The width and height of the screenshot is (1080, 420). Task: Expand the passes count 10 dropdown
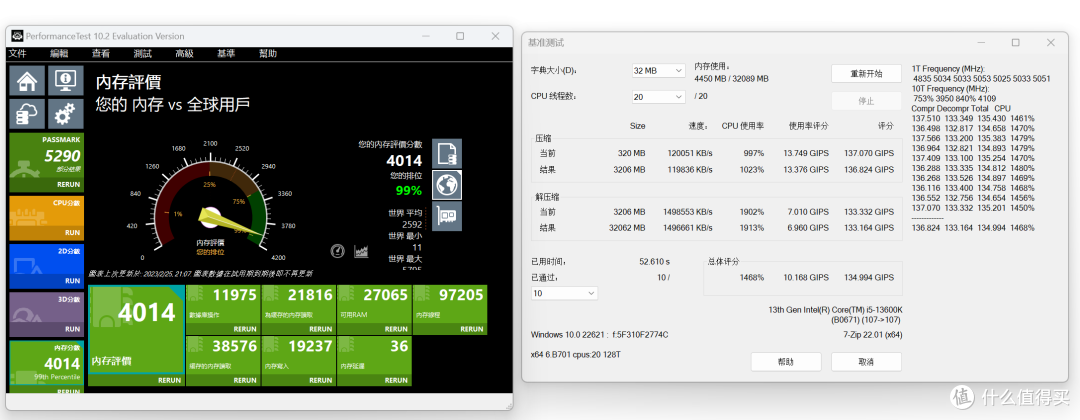click(564, 293)
